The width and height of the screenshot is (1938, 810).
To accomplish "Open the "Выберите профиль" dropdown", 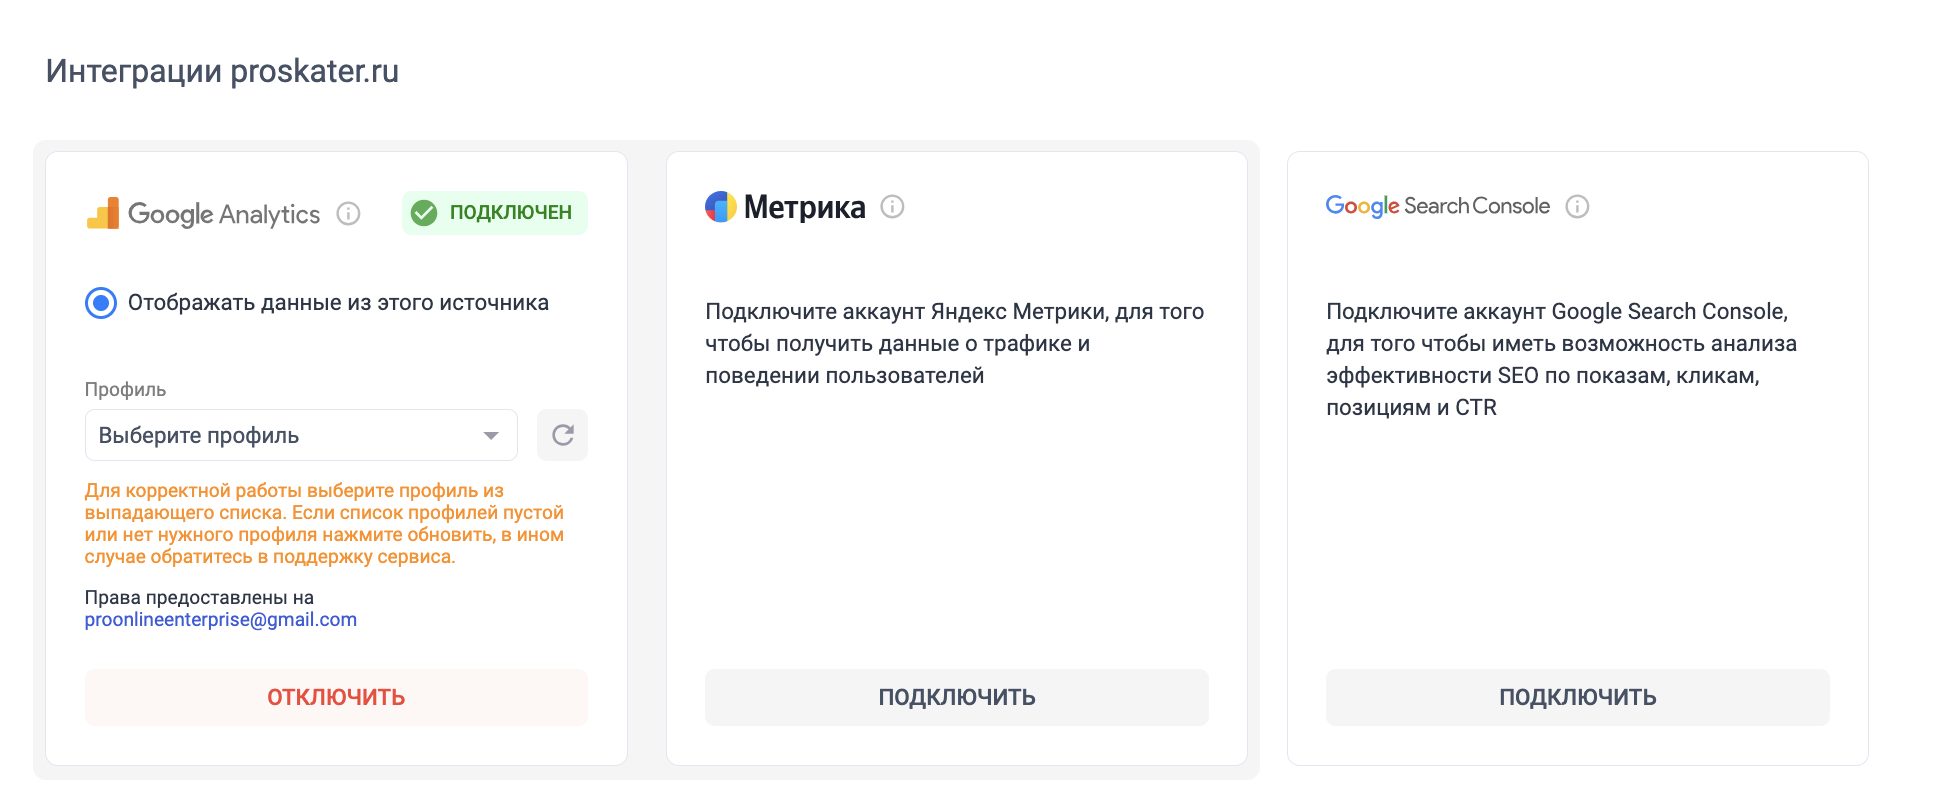I will (x=301, y=435).
